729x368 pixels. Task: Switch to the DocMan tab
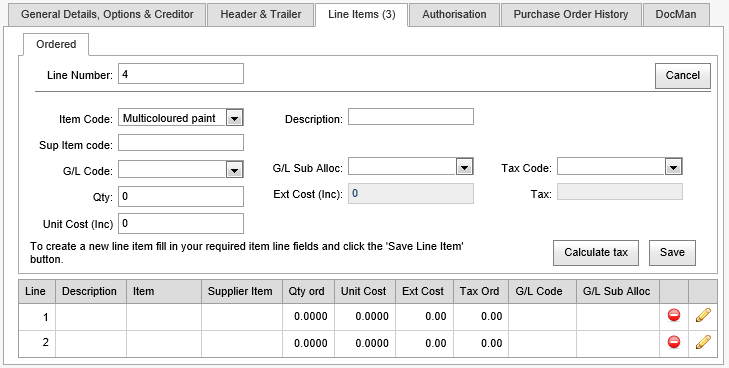pyautogui.click(x=676, y=14)
